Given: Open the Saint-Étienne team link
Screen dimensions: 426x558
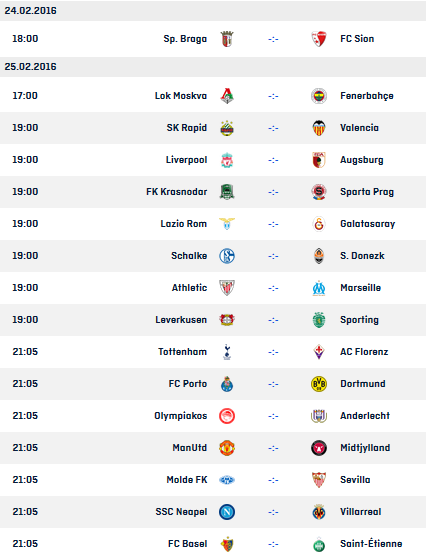Looking at the screenshot, I should point(371,544).
